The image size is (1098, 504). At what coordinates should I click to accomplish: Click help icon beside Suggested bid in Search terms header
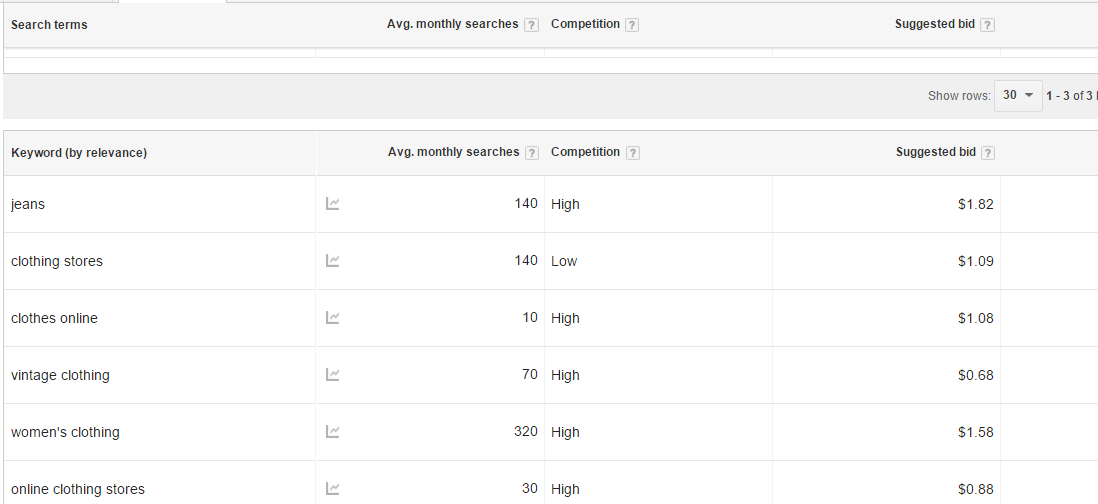coord(987,25)
